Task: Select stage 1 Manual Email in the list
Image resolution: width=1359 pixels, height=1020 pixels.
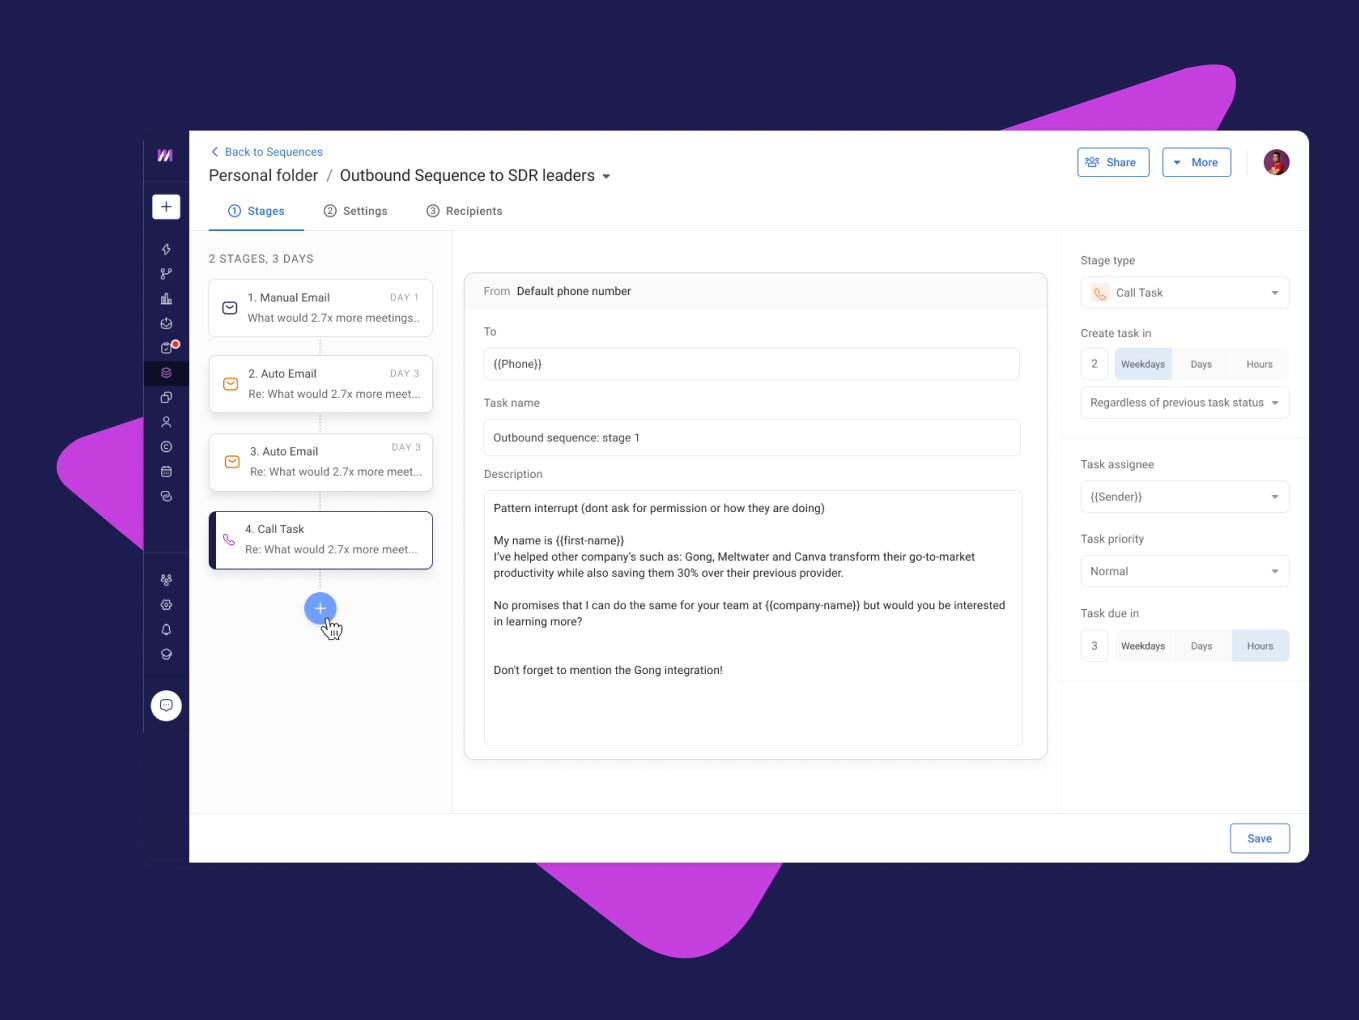Action: (x=320, y=307)
